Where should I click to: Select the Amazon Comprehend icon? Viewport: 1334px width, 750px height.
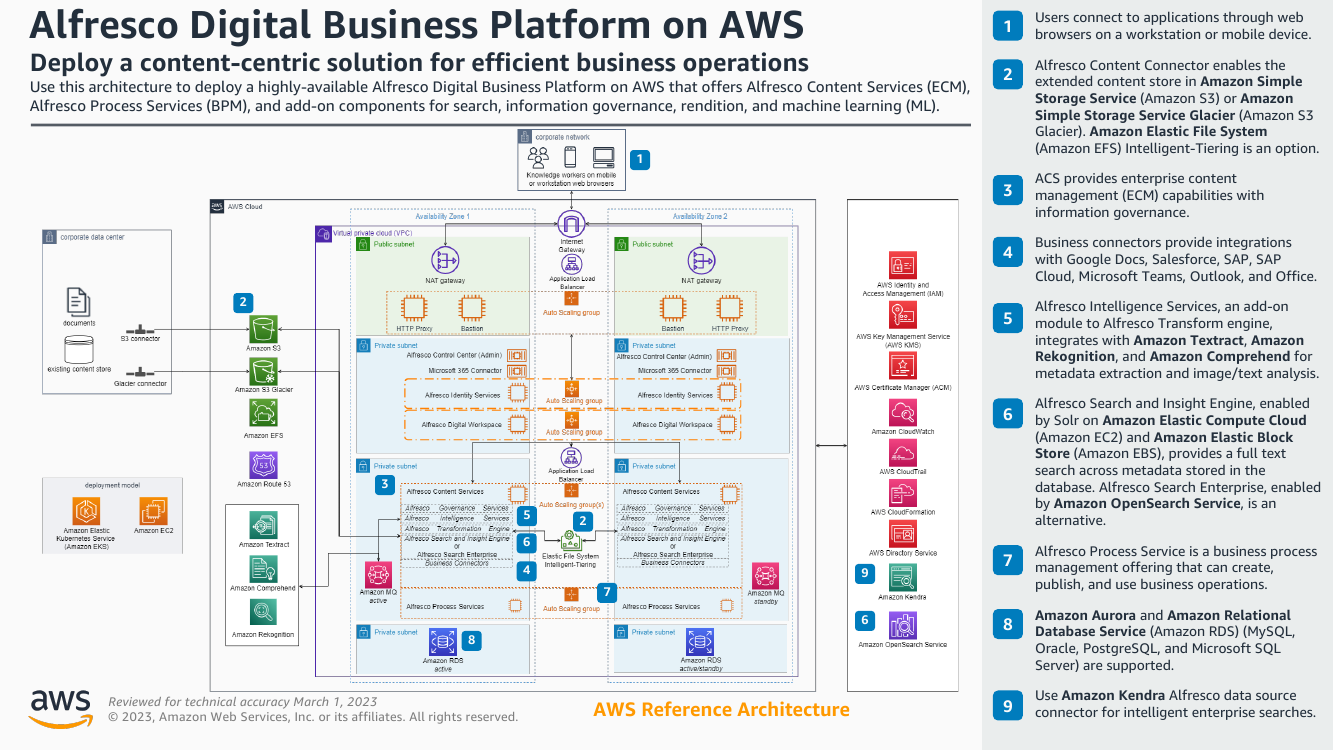click(264, 569)
